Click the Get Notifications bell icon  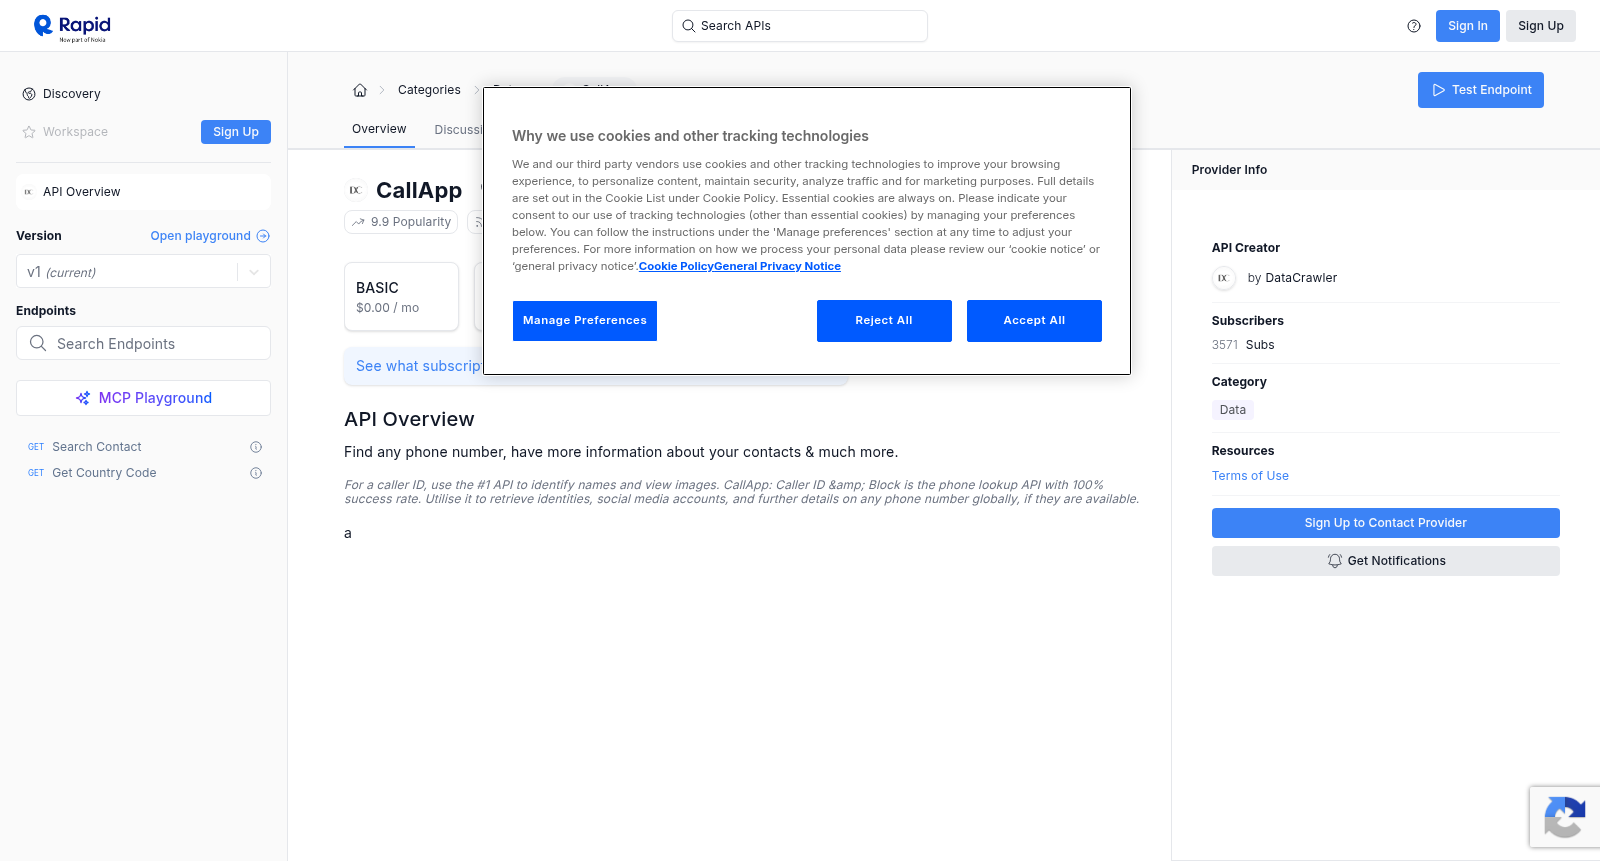click(x=1334, y=561)
